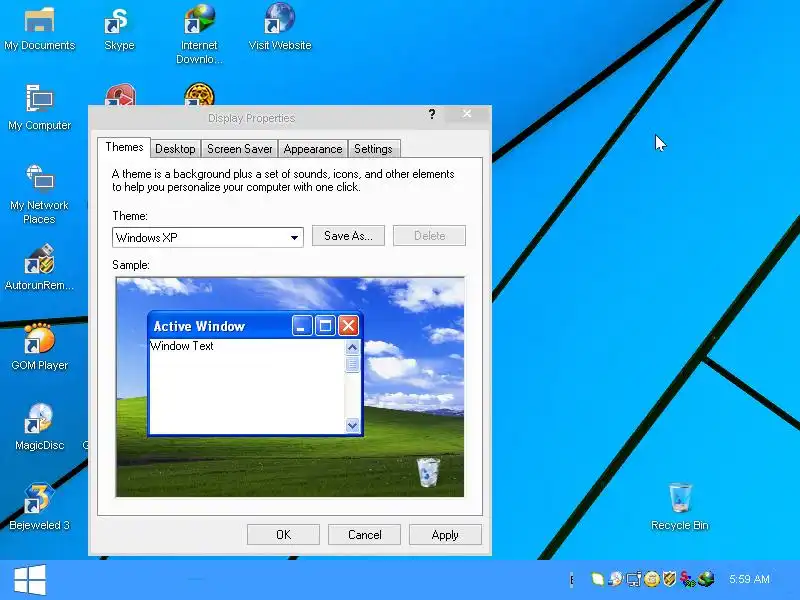This screenshot has width=800, height=600.
Task: Click the green leaf tray icon
Action: 597,579
